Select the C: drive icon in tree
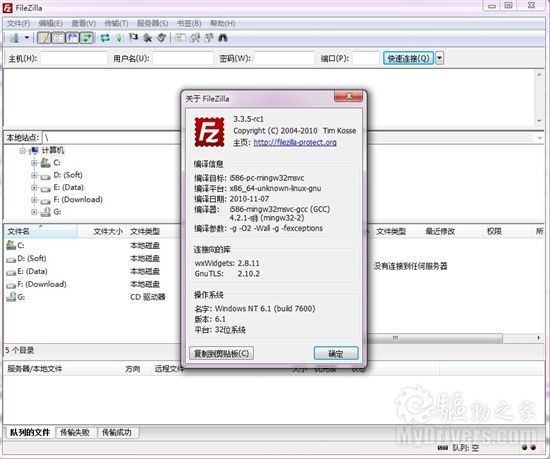550x459 pixels. pyautogui.click(x=46, y=163)
